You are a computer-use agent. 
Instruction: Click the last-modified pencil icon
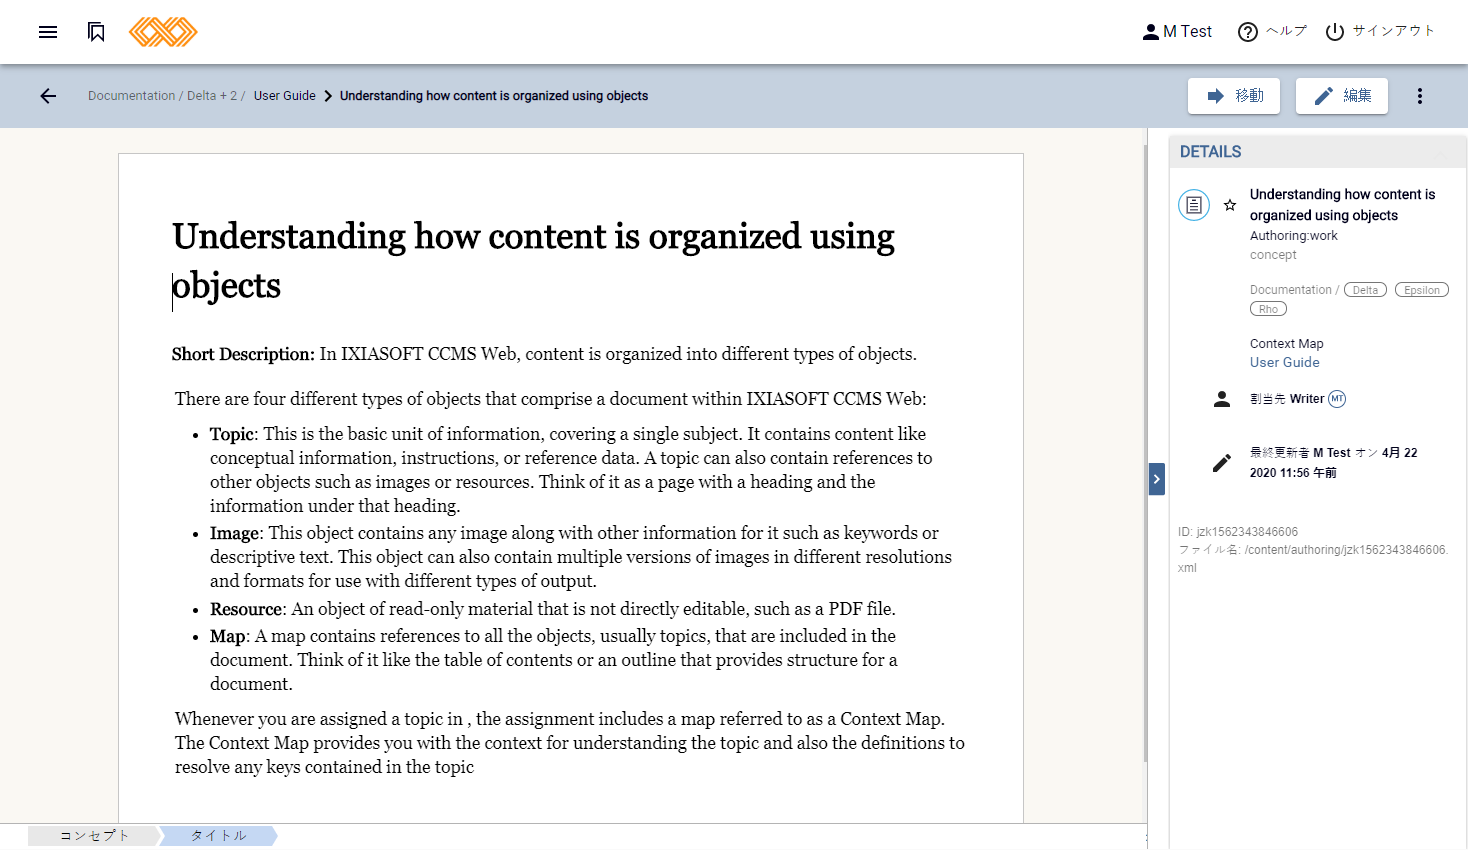[1222, 463]
